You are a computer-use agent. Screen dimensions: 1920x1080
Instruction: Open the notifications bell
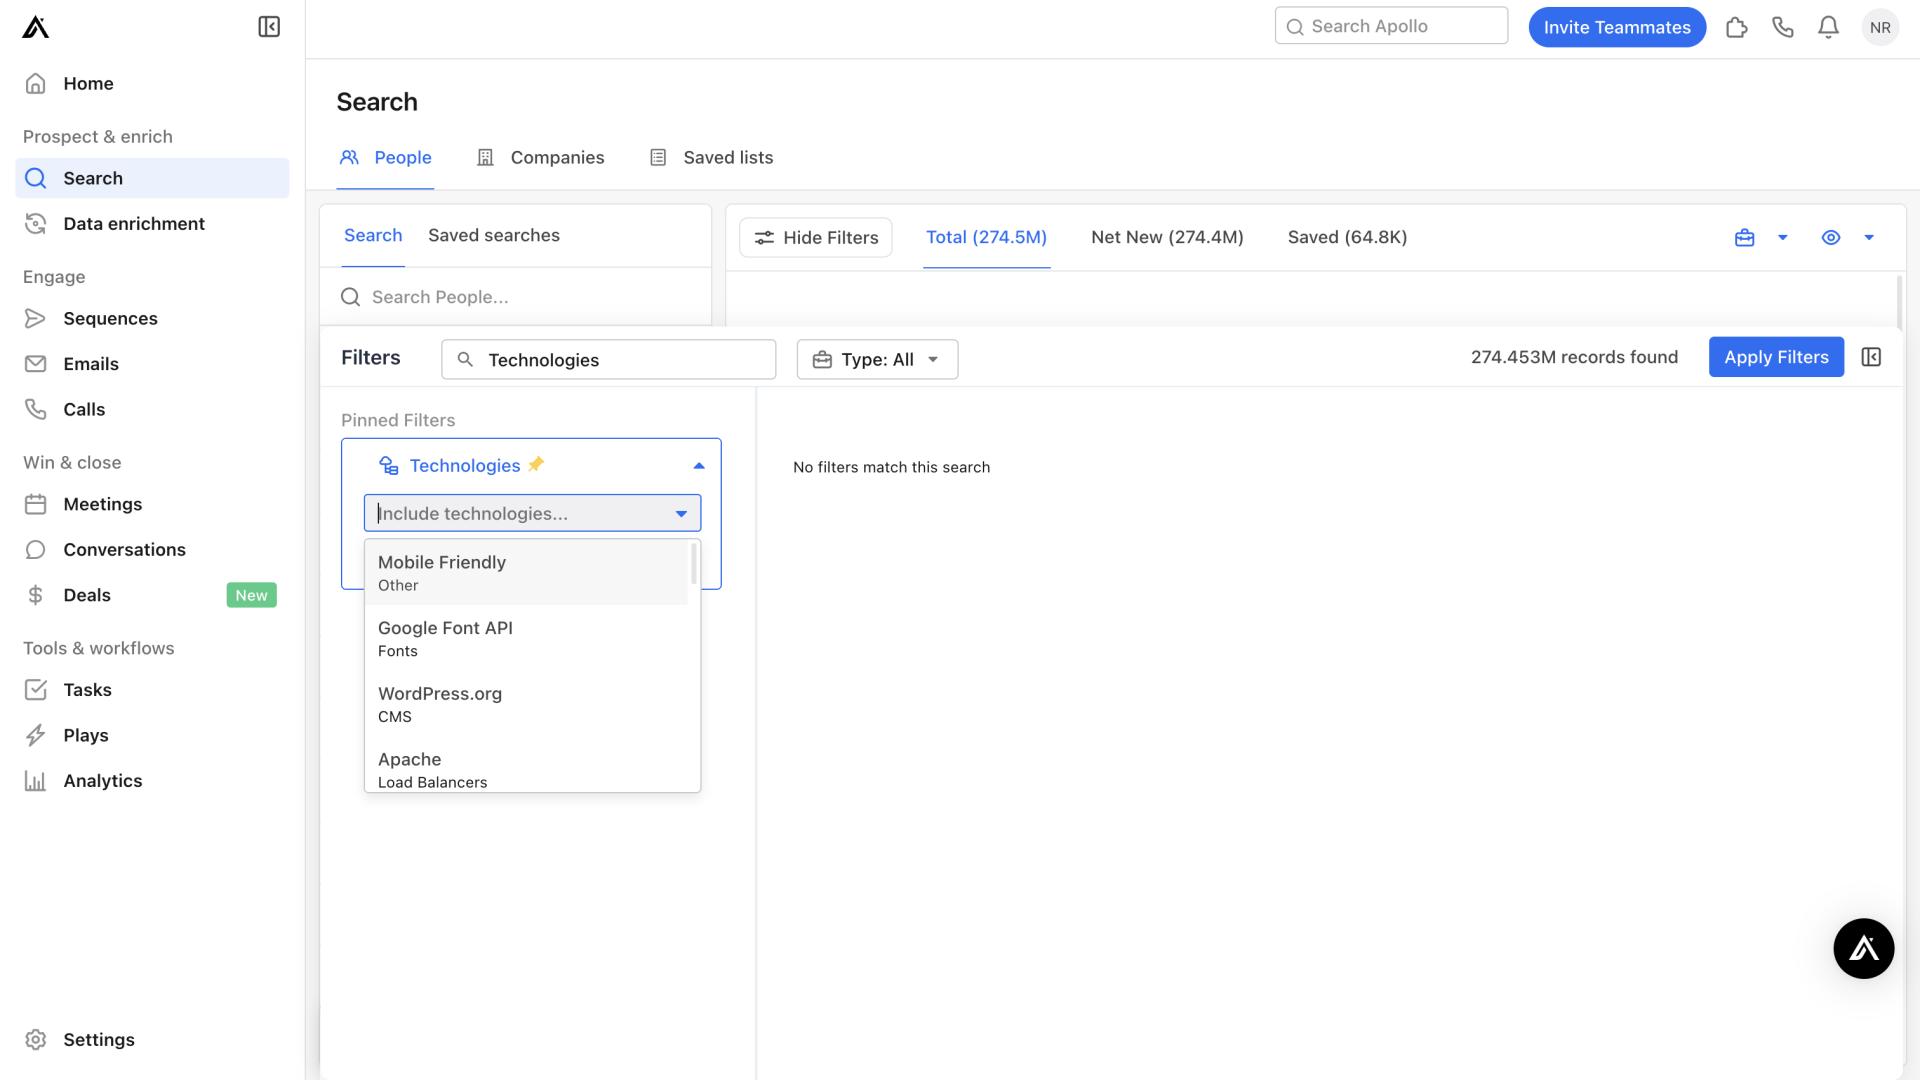pos(1828,27)
